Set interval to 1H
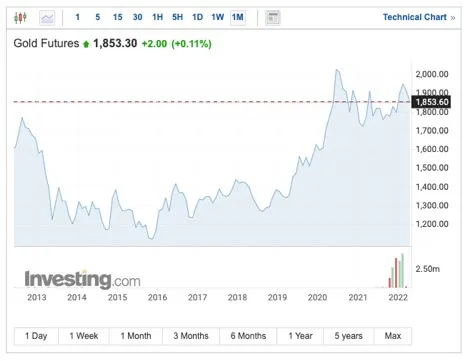 [158, 17]
